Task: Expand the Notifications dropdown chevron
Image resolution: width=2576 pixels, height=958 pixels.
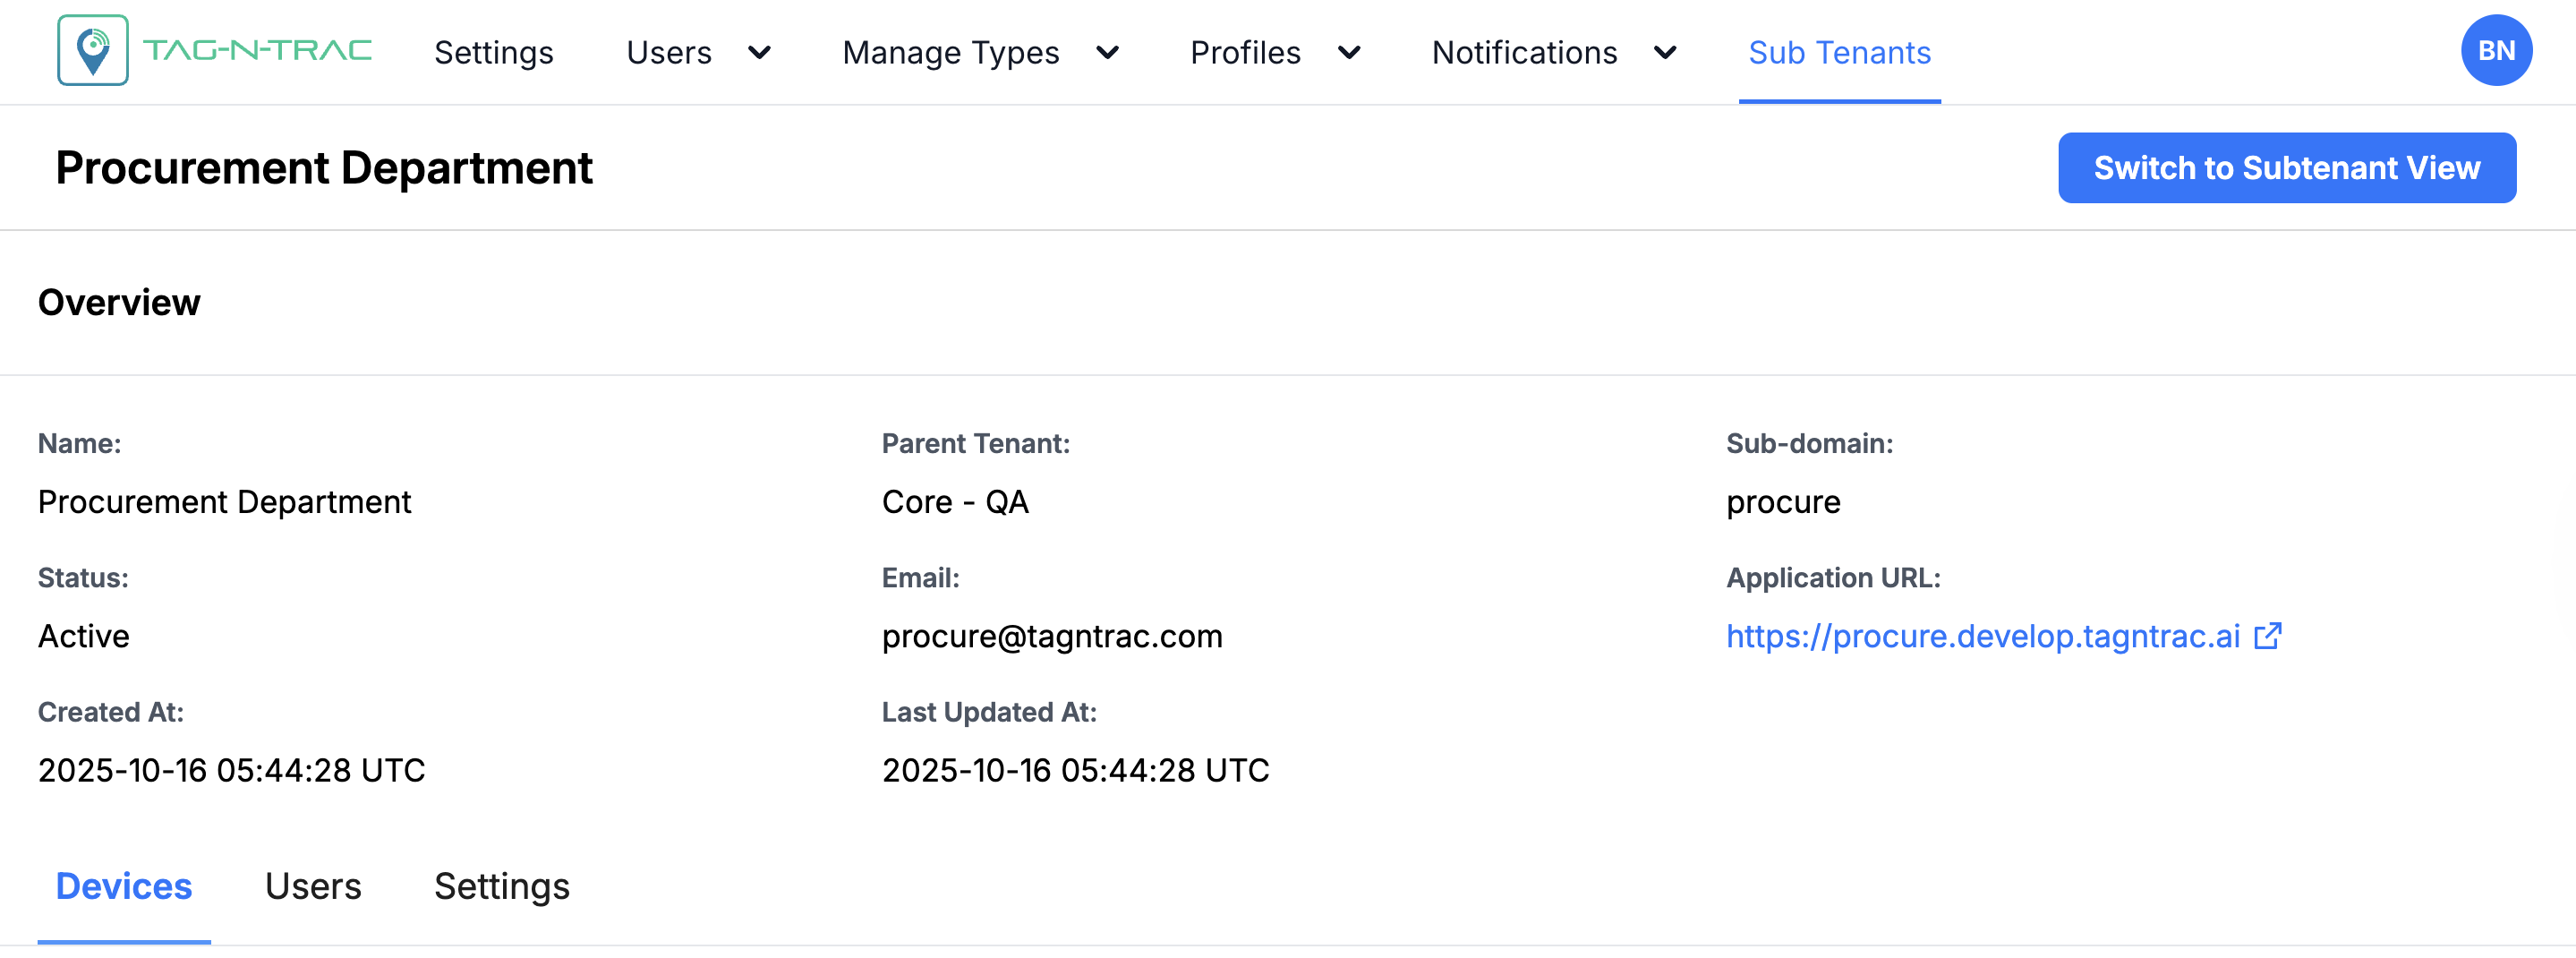Action: tap(1665, 53)
